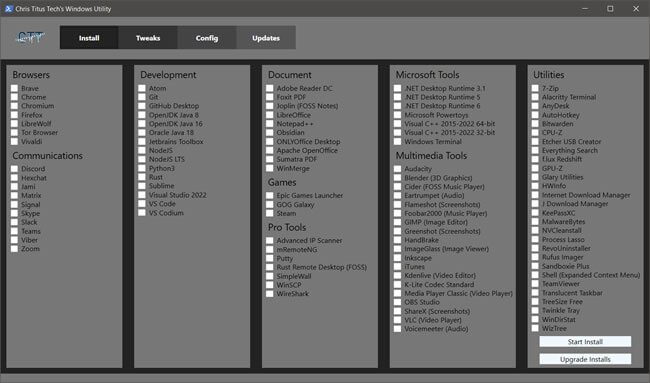Select the Tor Browser checkbox
This screenshot has width=650, height=383.
click(15, 133)
